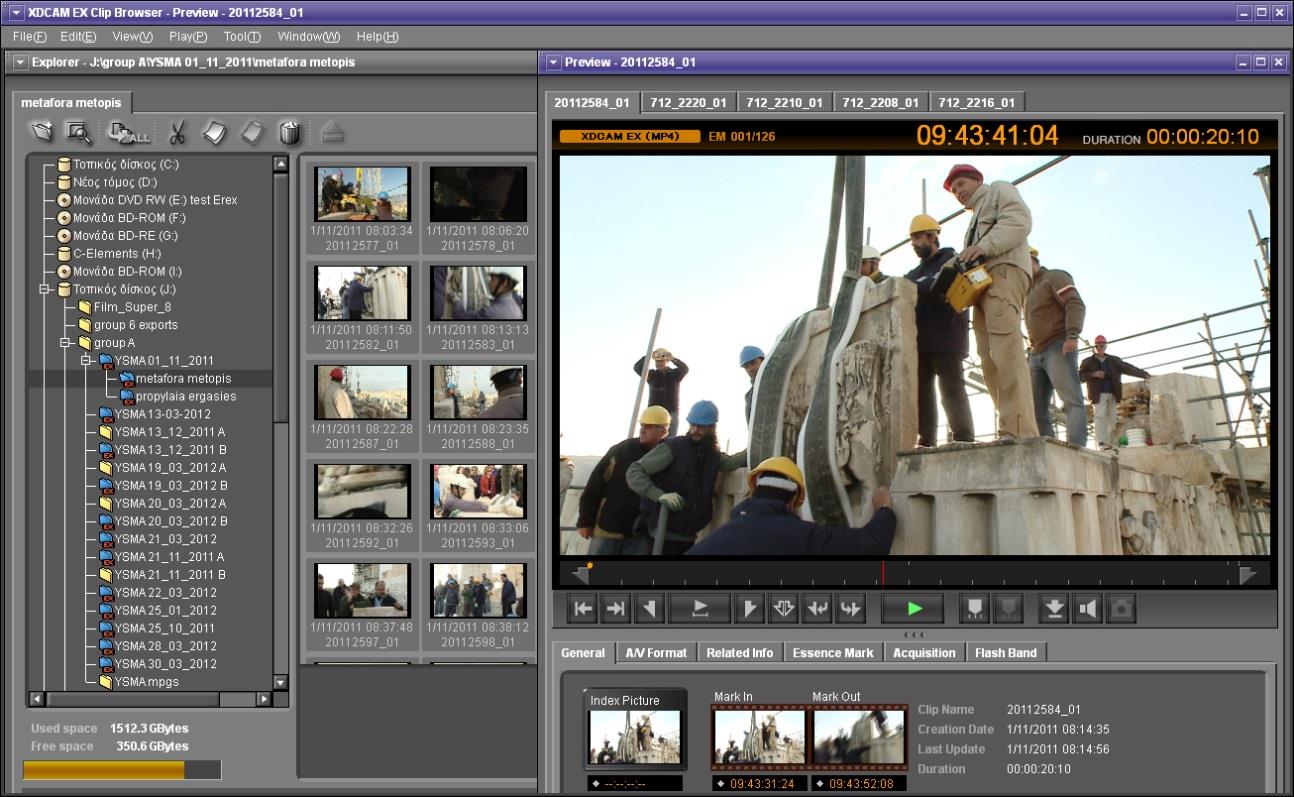Open the Essence Mark tab

832,653
